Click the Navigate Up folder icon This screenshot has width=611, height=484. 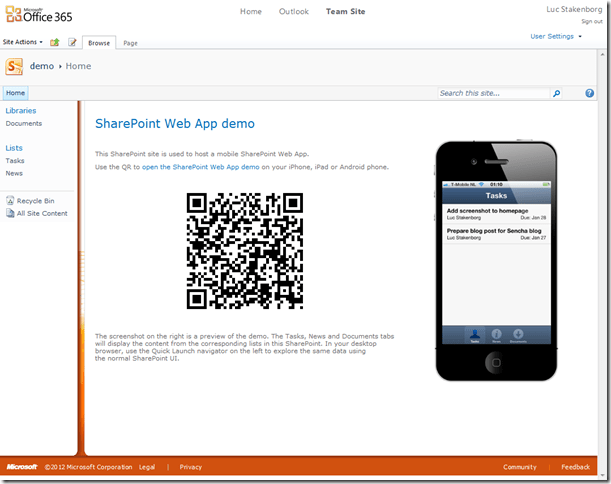pyautogui.click(x=55, y=42)
